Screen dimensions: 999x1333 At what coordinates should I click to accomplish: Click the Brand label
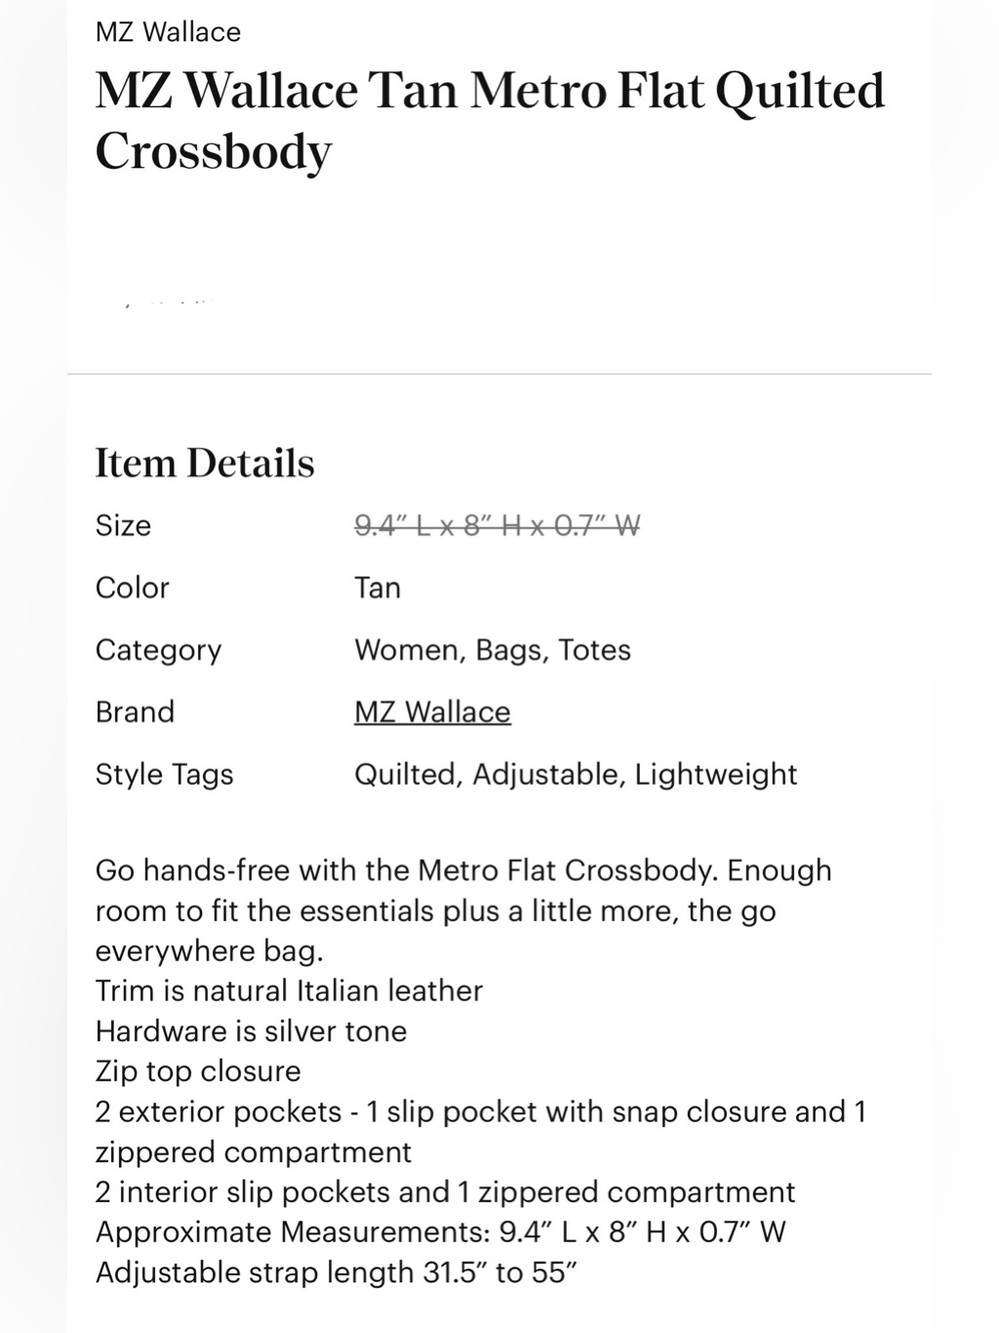point(135,712)
